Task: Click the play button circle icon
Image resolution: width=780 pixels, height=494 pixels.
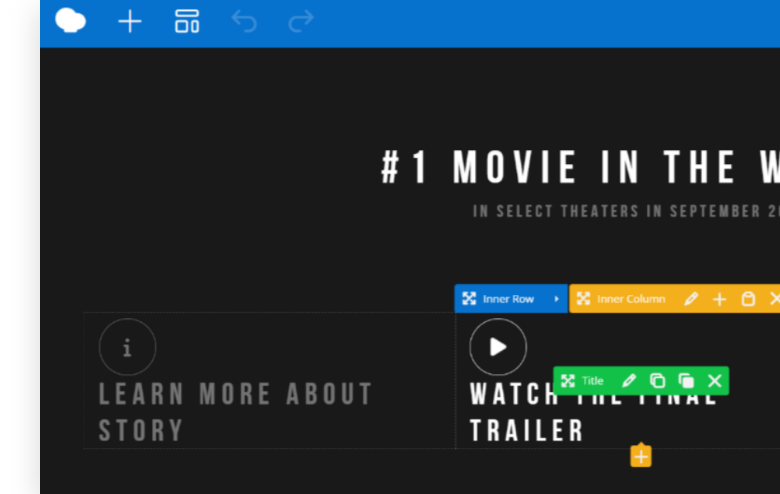Action: point(498,347)
